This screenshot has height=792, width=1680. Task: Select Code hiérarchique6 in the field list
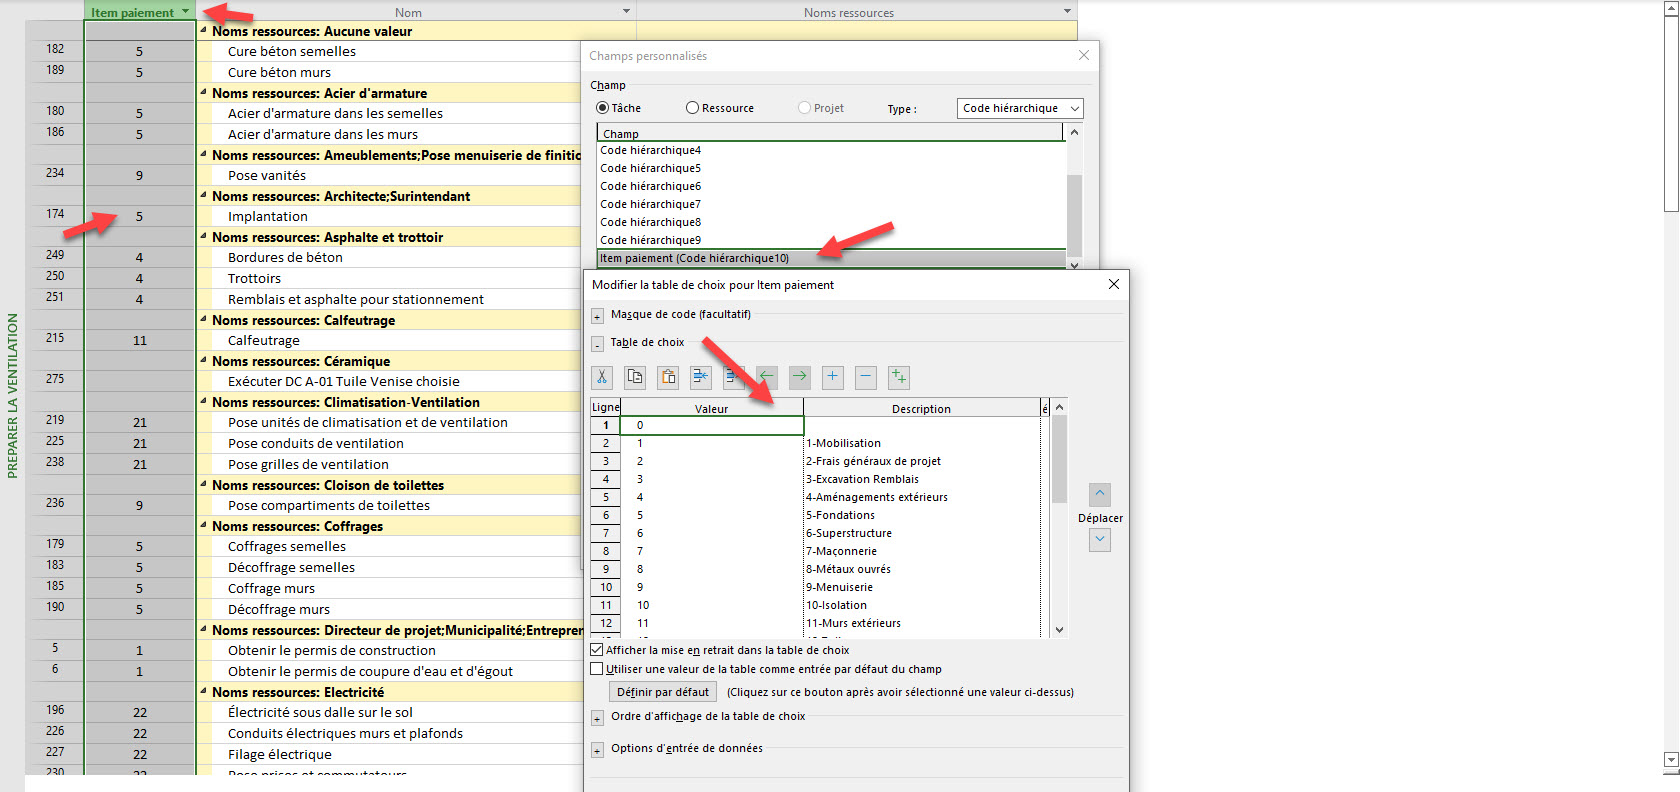[651, 186]
